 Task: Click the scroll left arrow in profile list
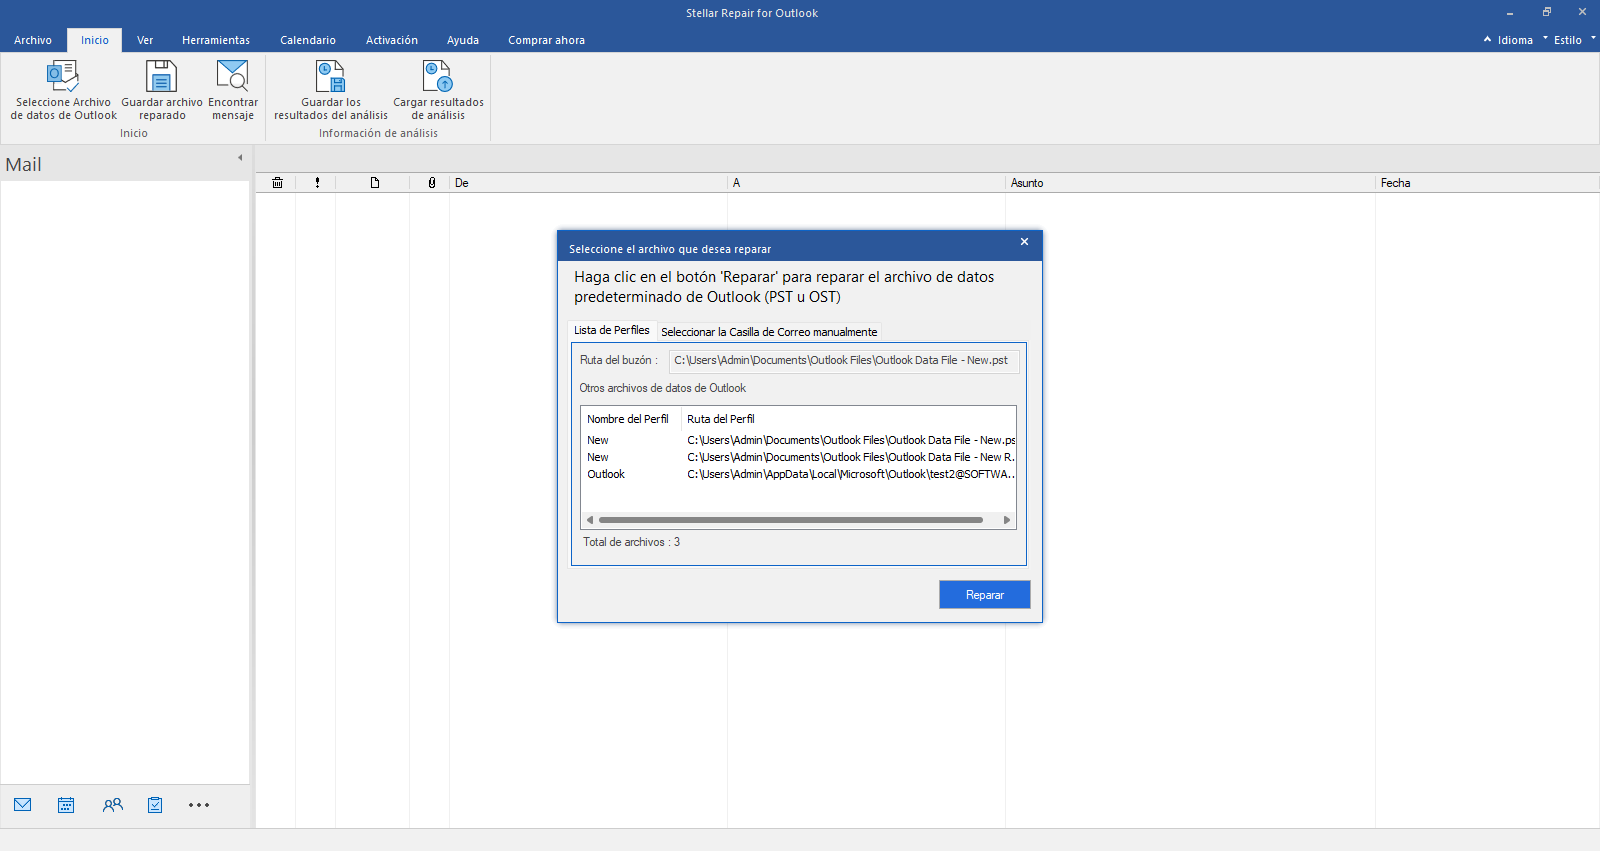point(590,520)
